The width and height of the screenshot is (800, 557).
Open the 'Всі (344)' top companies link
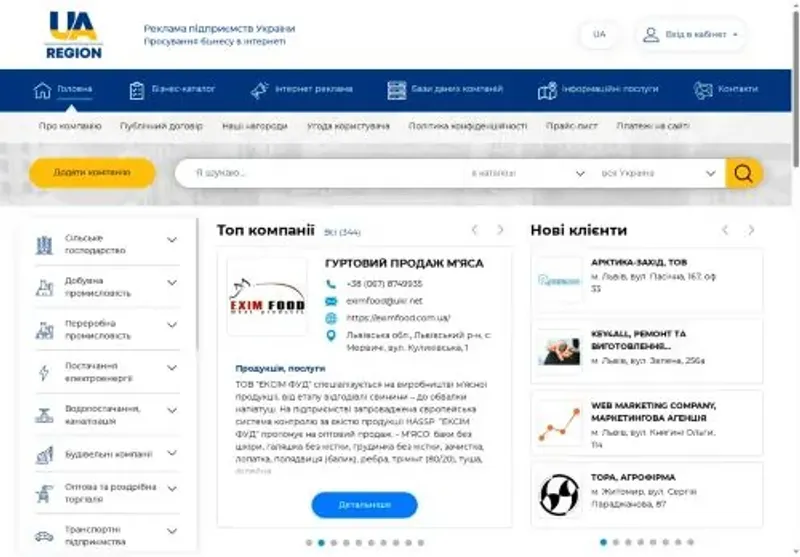tap(342, 233)
